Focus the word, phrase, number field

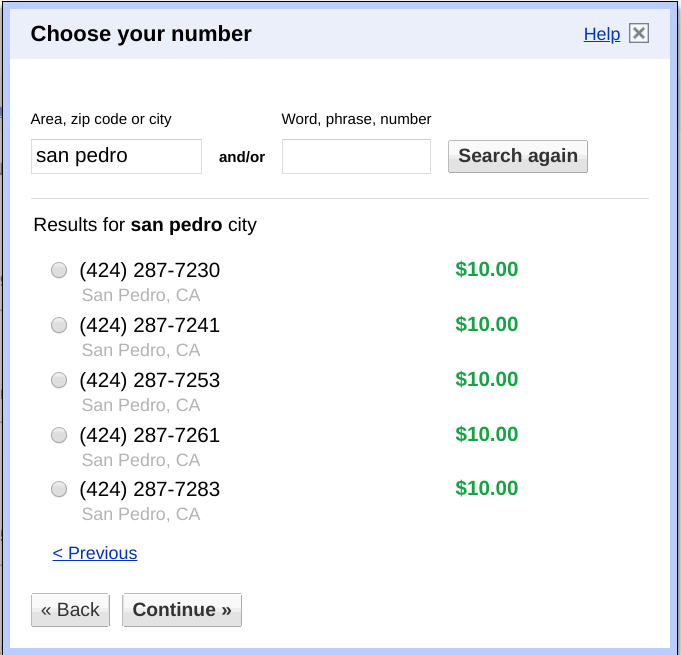click(x=356, y=156)
